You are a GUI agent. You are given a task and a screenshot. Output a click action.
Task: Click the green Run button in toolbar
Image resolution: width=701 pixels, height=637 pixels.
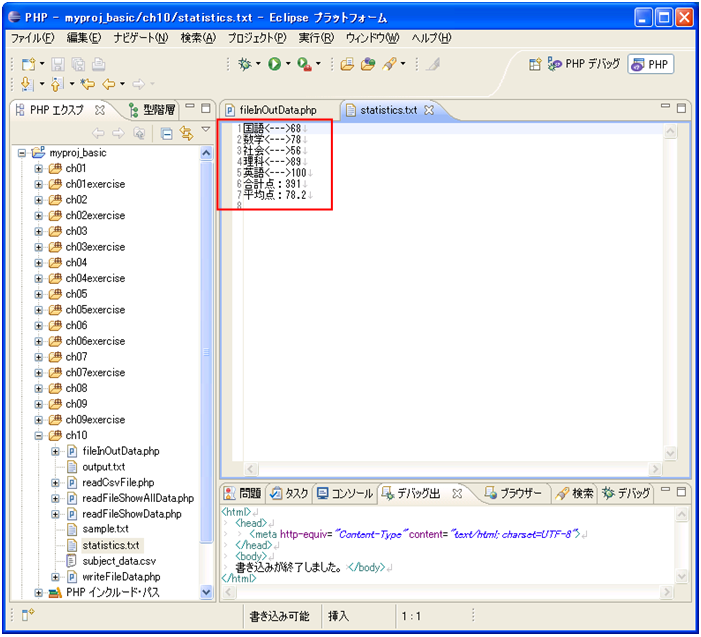click(x=274, y=64)
